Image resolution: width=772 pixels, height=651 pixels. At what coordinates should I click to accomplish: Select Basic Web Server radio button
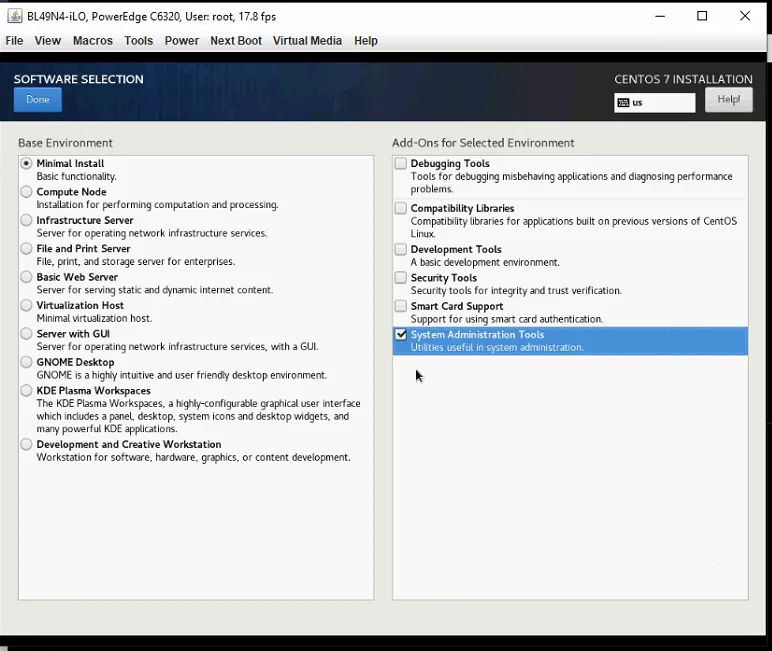click(26, 277)
